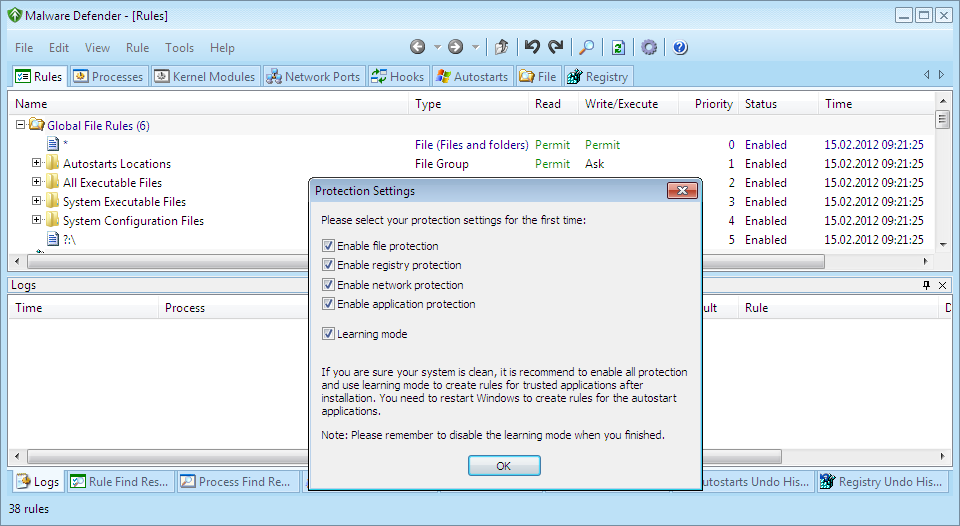This screenshot has height=526, width=960.
Task: Expand the All Executable Files group
Action: [36, 182]
